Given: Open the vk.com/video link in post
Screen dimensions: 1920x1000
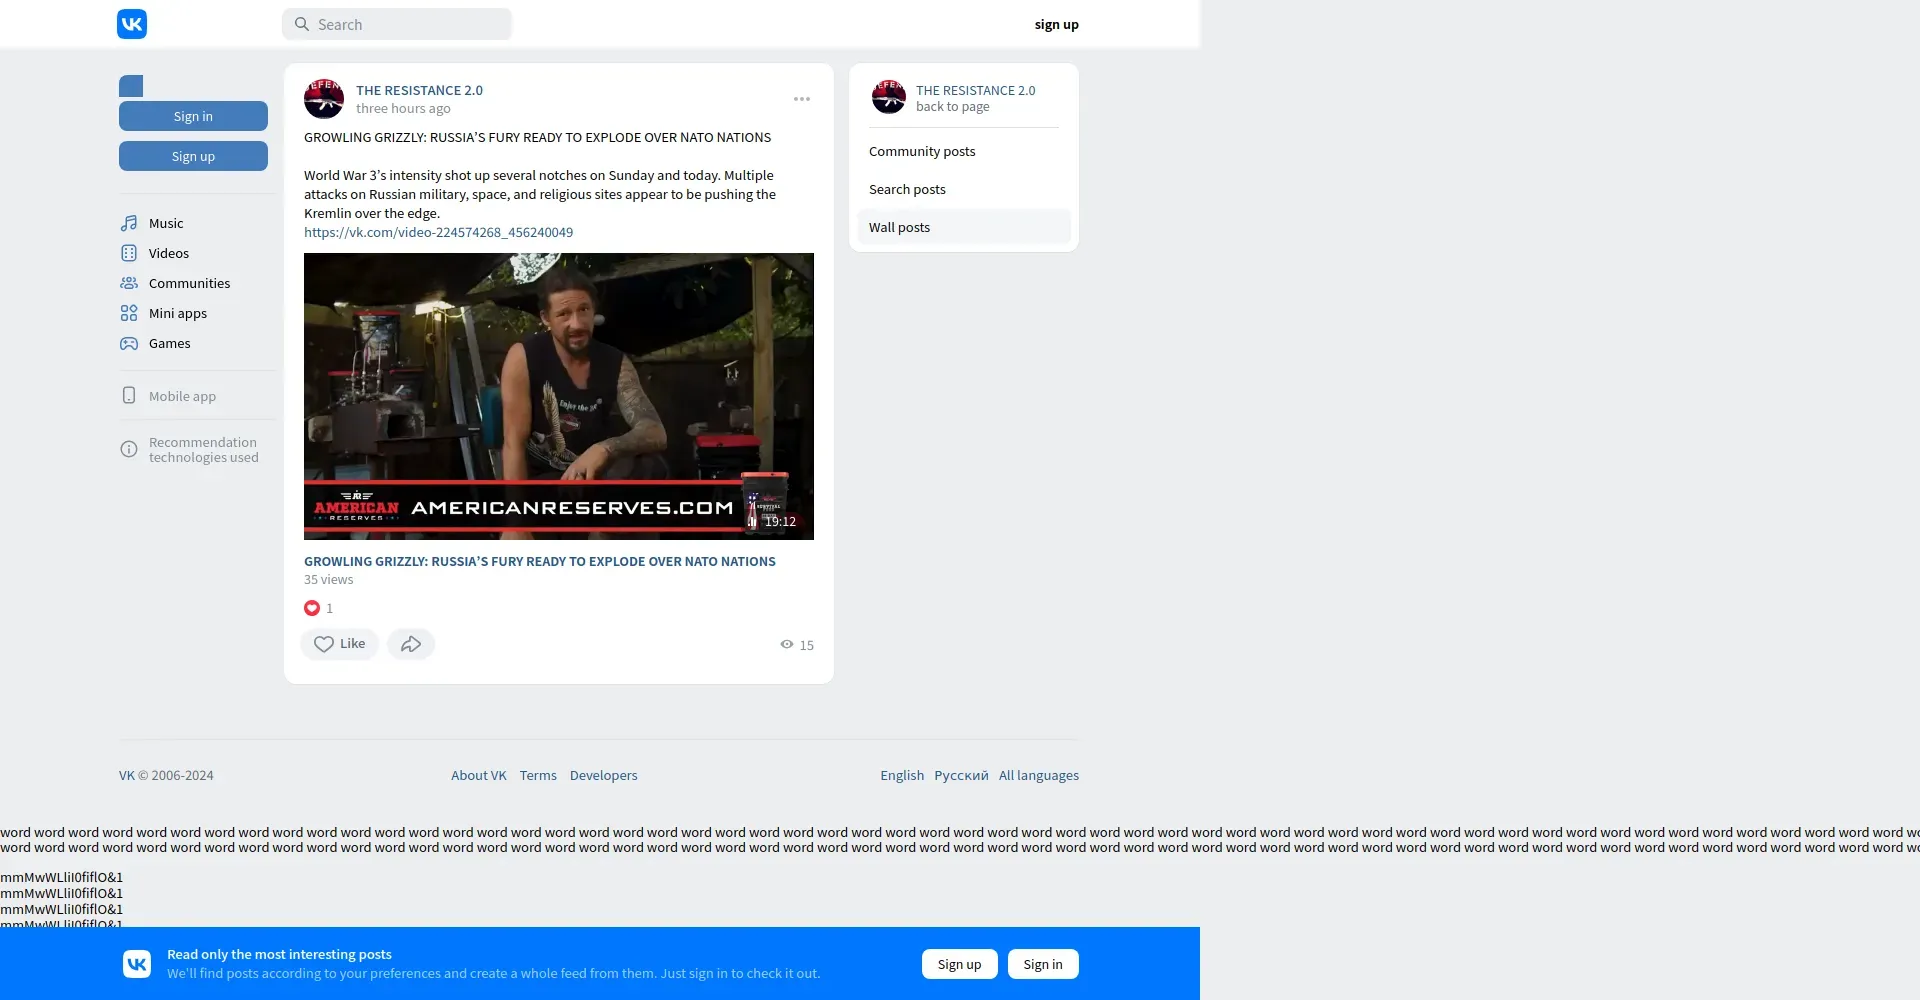Looking at the screenshot, I should click(438, 232).
